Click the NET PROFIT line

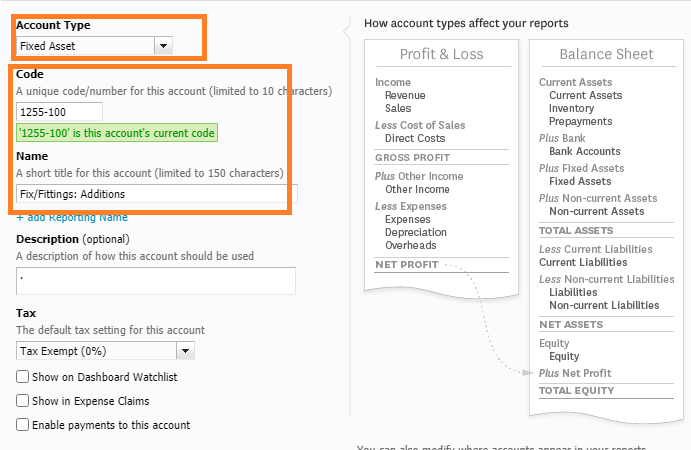click(x=407, y=265)
